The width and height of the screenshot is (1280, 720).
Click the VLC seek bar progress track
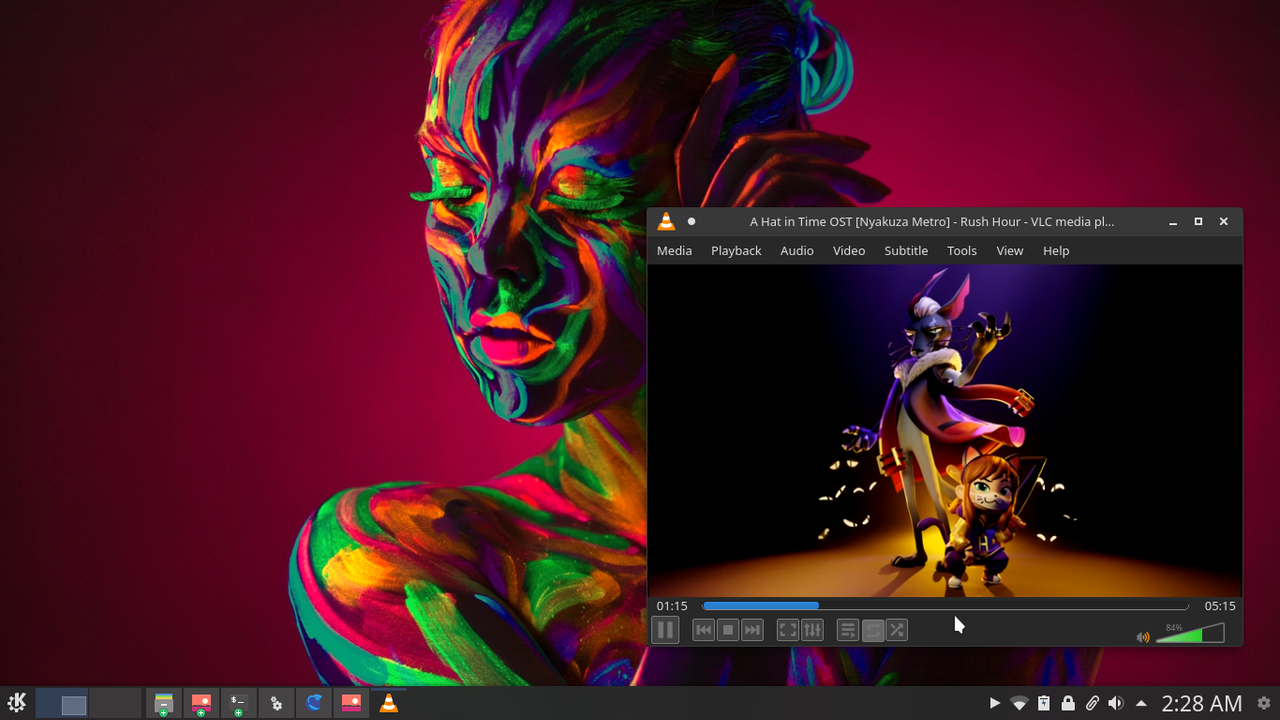pyautogui.click(x=945, y=606)
